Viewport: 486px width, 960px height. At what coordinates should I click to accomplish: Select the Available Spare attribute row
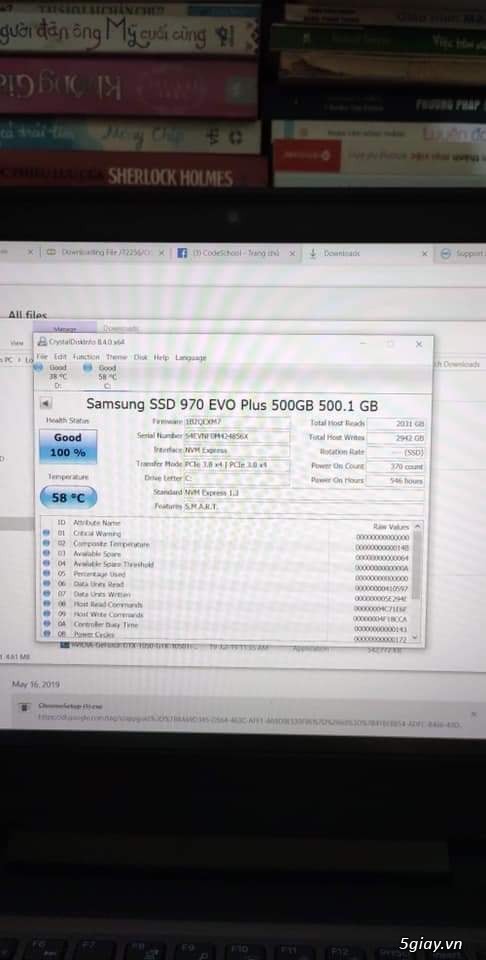tap(226, 554)
